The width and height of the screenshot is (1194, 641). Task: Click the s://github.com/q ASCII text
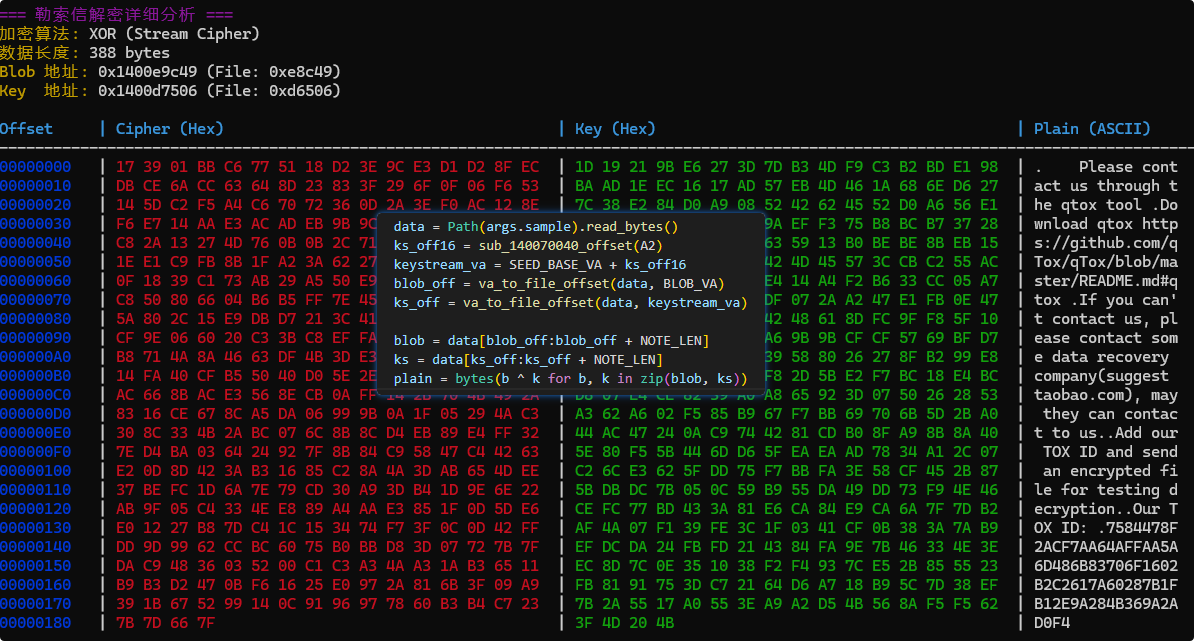[1106, 243]
